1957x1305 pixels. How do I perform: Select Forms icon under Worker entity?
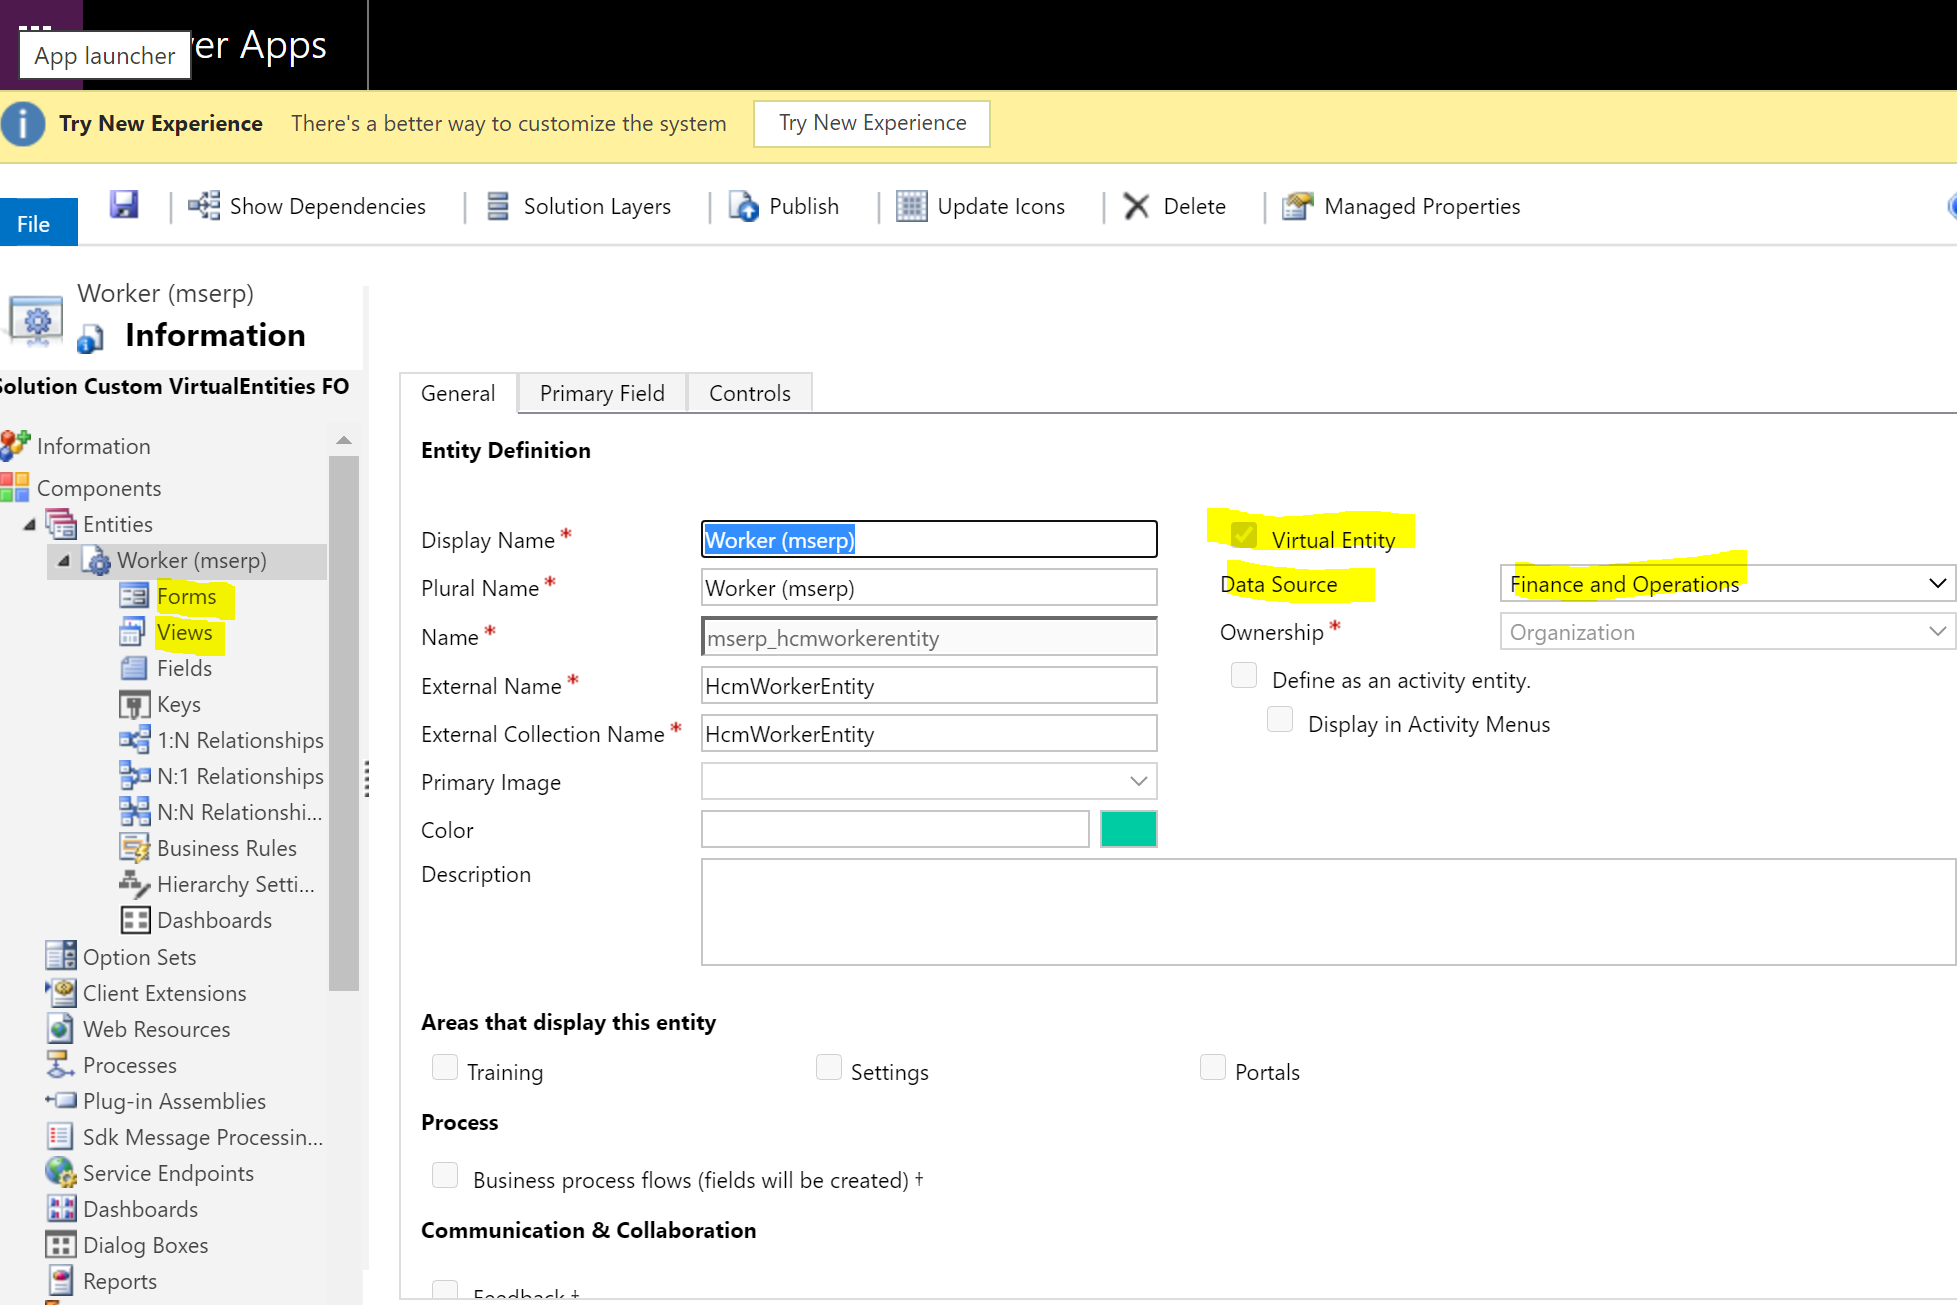click(133, 597)
